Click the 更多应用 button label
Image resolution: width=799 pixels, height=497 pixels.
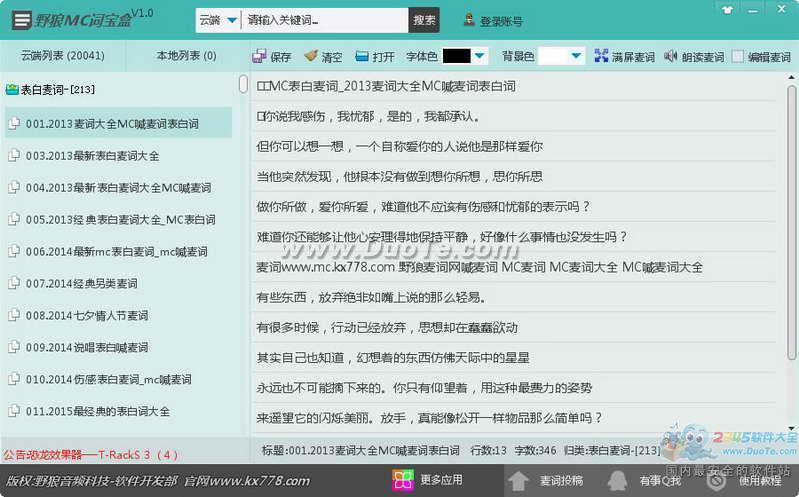tap(441, 480)
